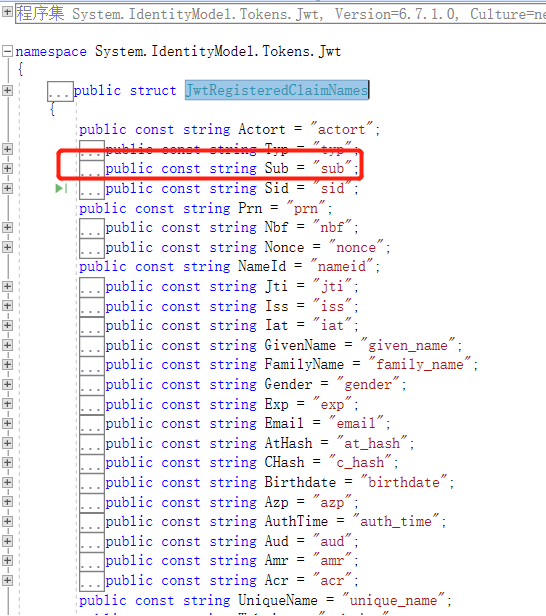Expand outlining plus beside Email constant
Viewport: 546px width, 616px height.
pyautogui.click(x=7, y=423)
